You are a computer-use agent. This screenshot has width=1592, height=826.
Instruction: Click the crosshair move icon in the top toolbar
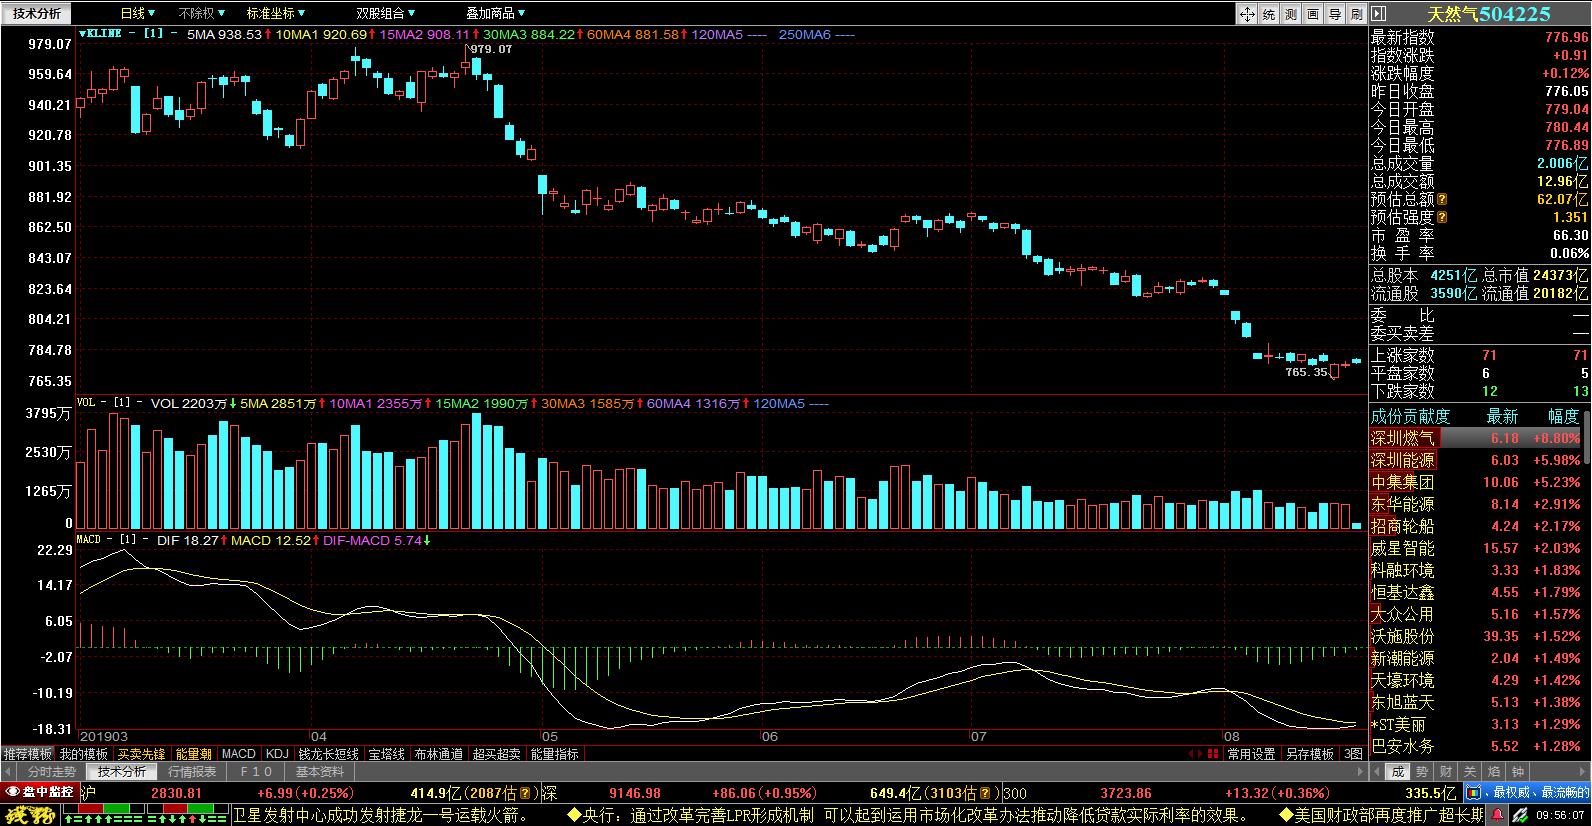pos(1247,13)
